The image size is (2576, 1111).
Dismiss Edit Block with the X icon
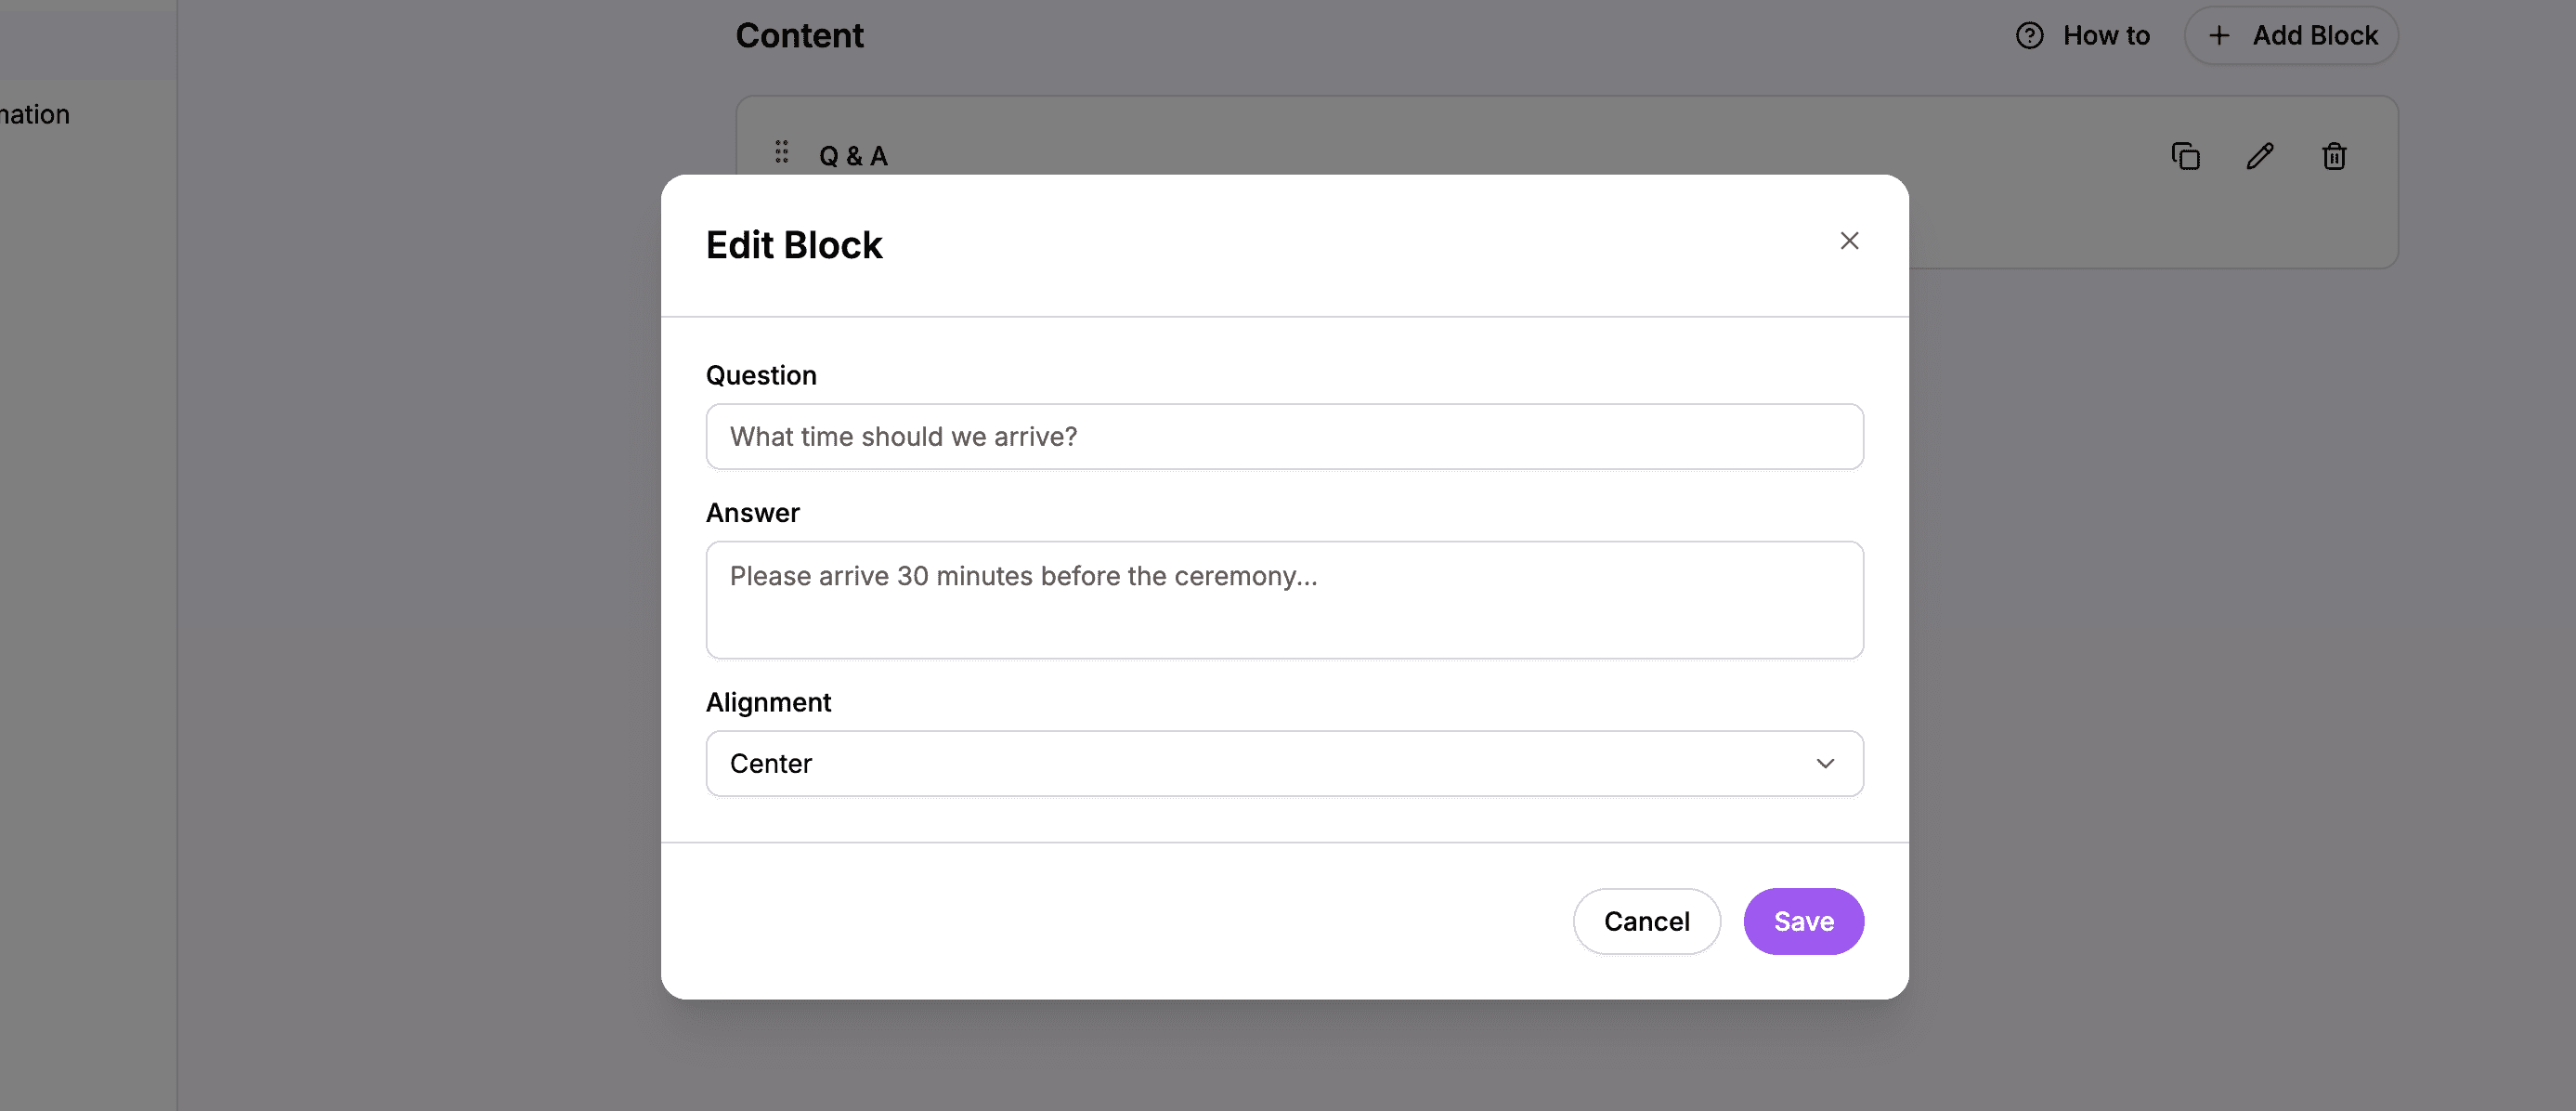tap(1849, 240)
